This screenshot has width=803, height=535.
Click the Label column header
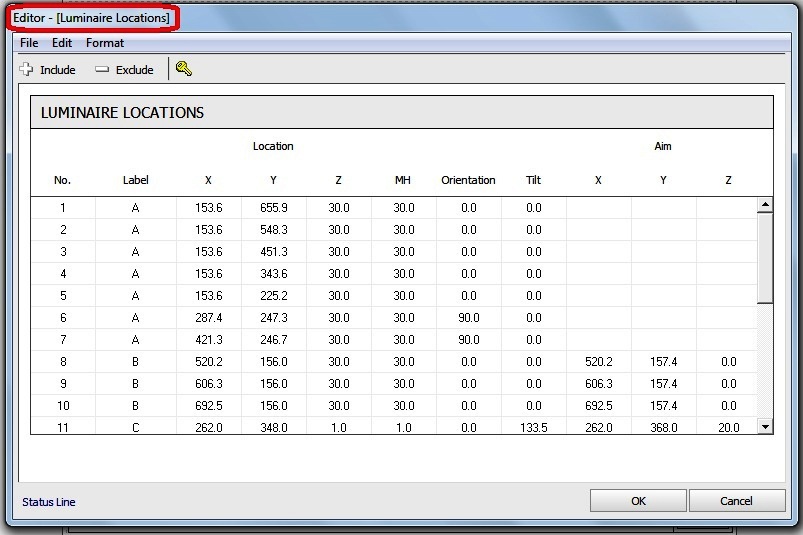[135, 180]
